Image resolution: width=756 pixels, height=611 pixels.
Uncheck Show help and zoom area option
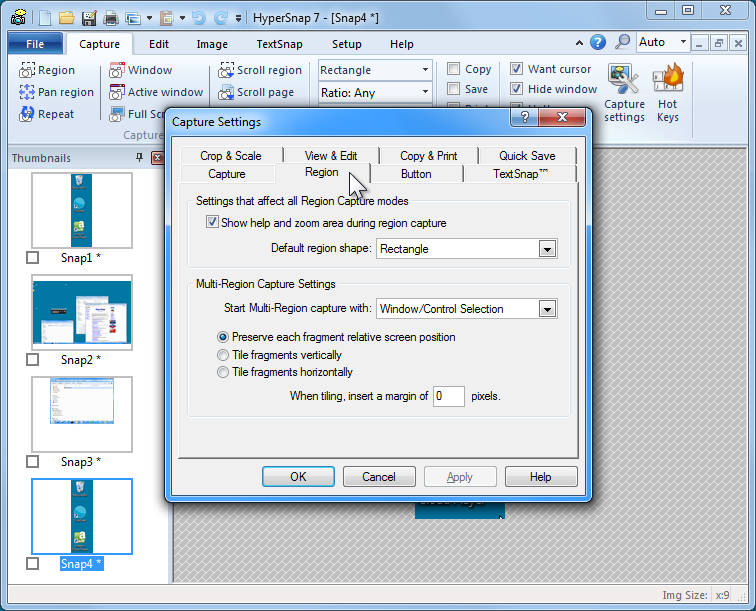pyautogui.click(x=212, y=223)
